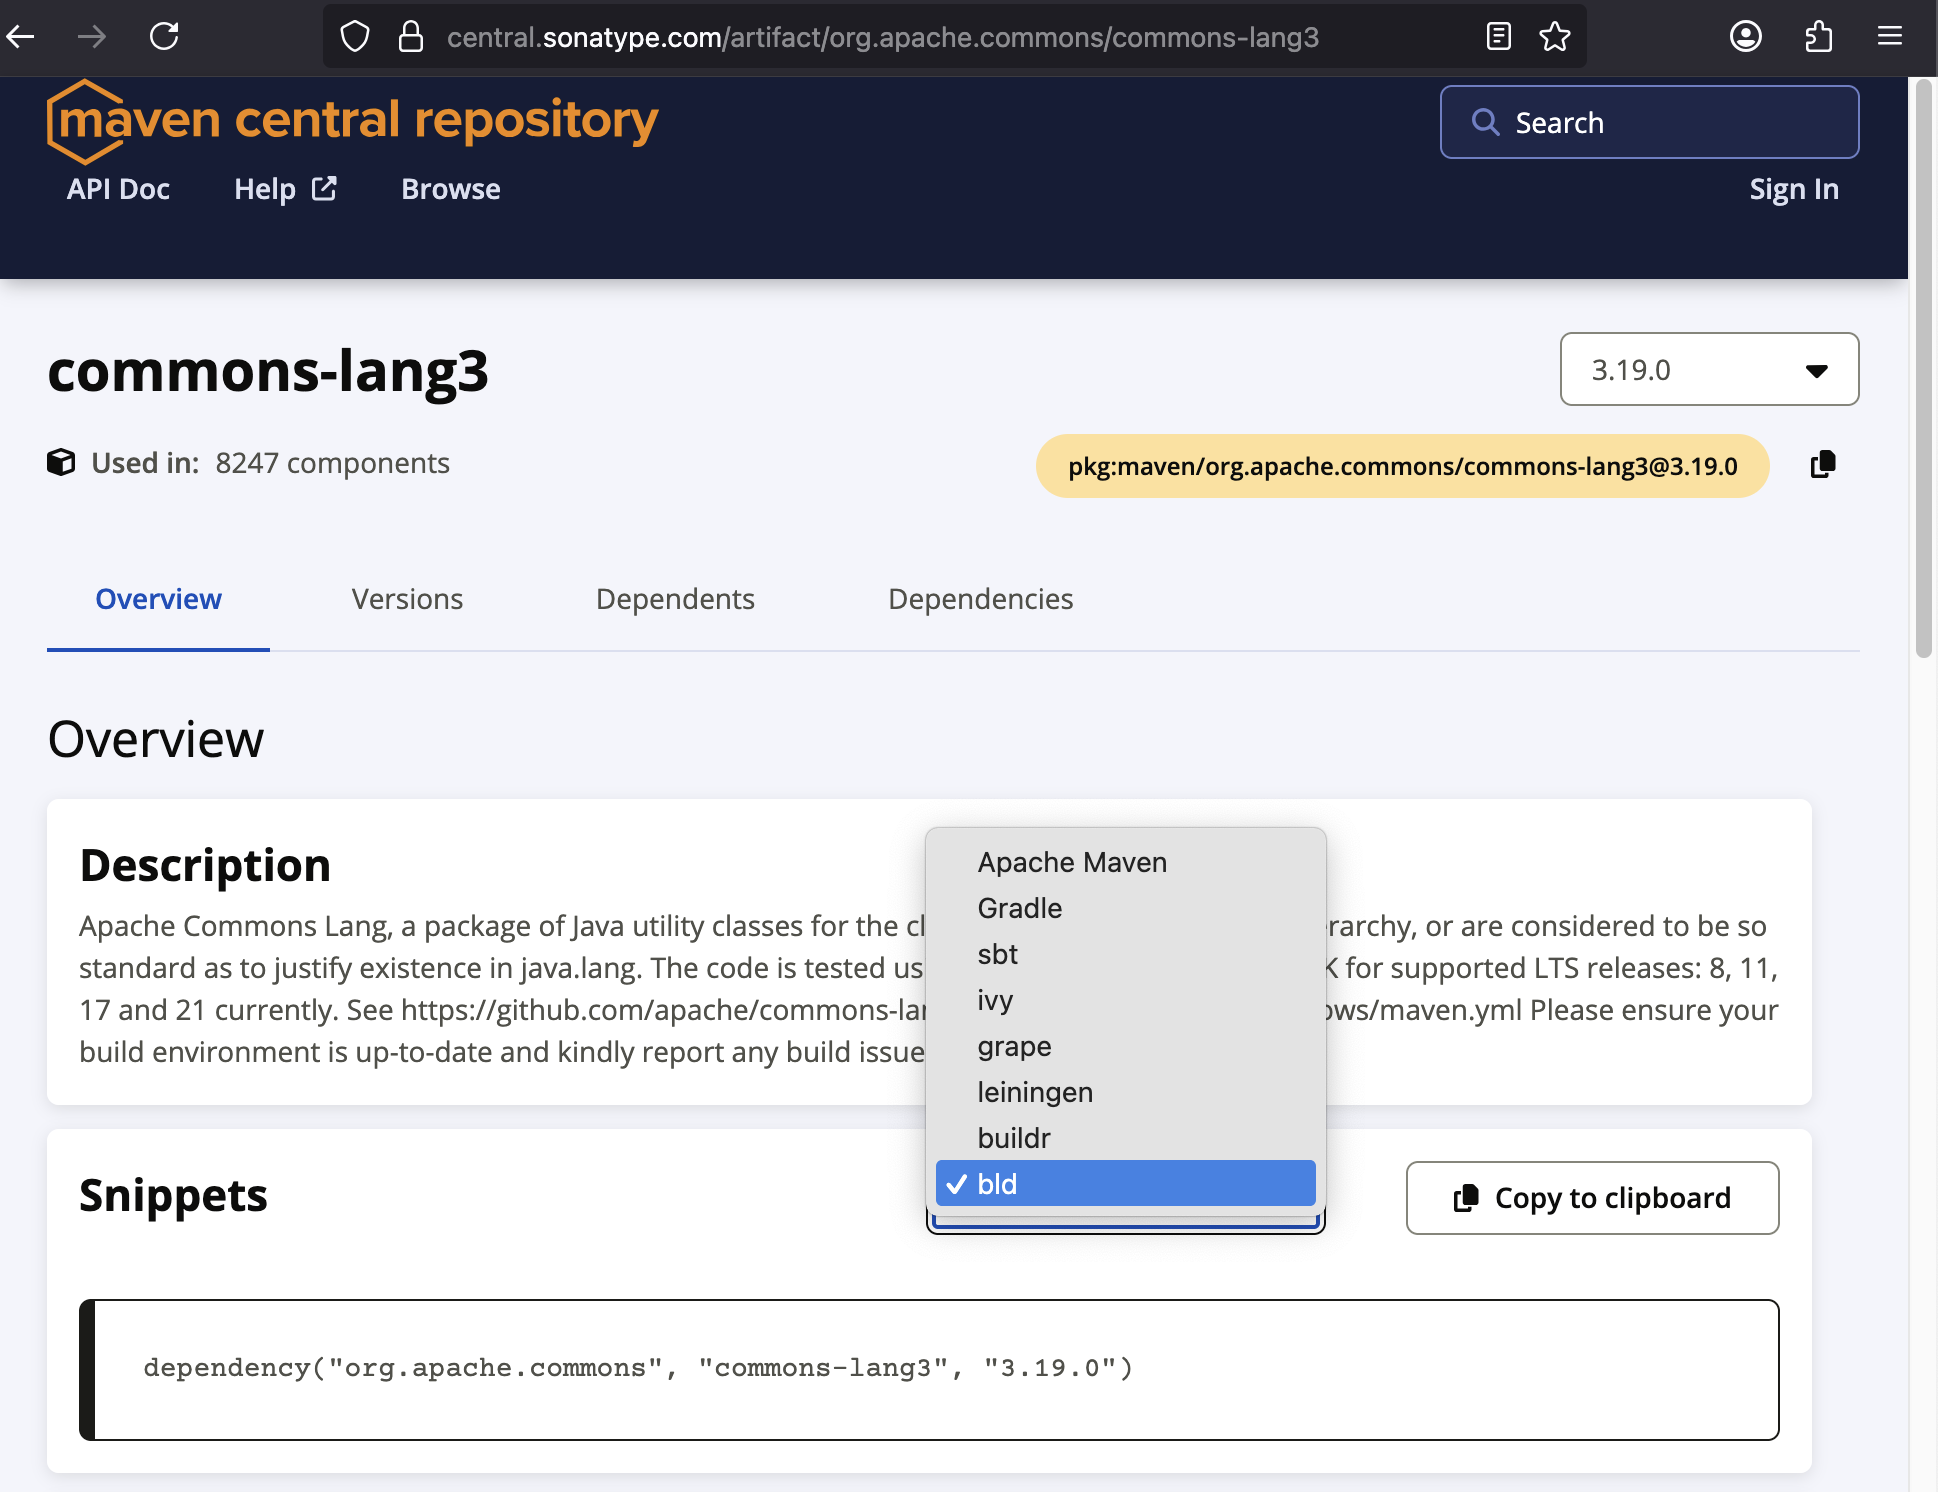
Task: Click the browser back arrow
Action: click(x=21, y=37)
